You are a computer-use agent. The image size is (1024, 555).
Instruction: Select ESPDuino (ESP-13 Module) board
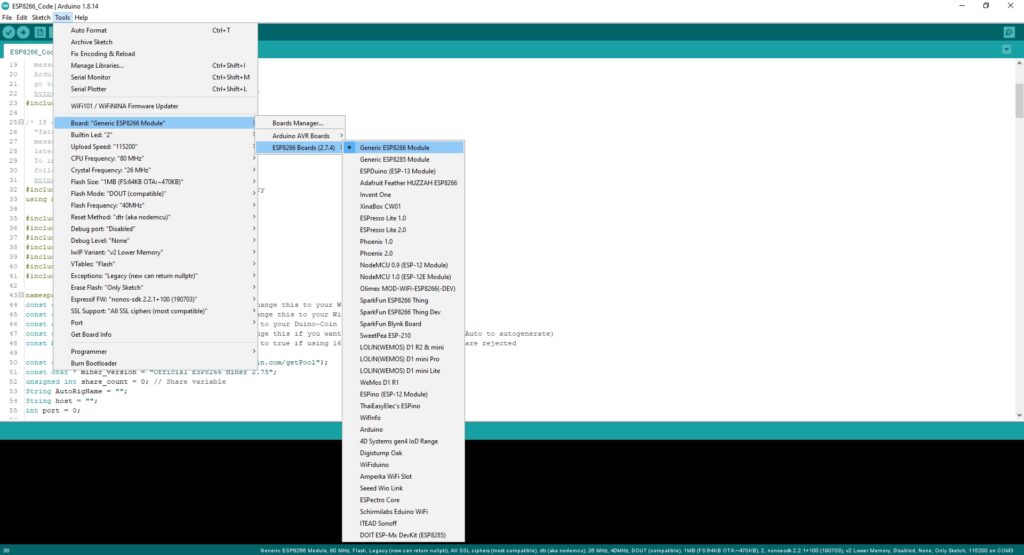pyautogui.click(x=403, y=171)
